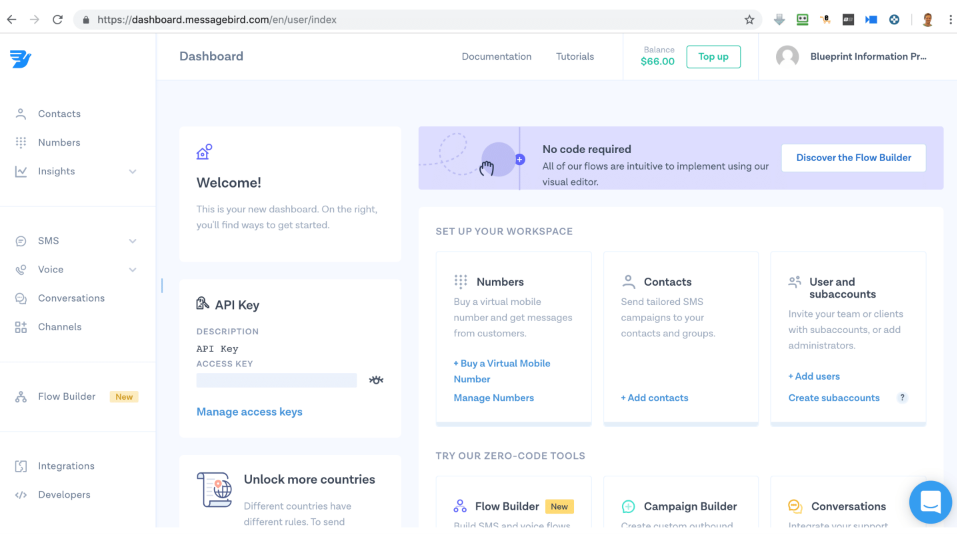This screenshot has width=957, height=539.
Task: Expand the Voice submenu chevron
Action: (132, 270)
